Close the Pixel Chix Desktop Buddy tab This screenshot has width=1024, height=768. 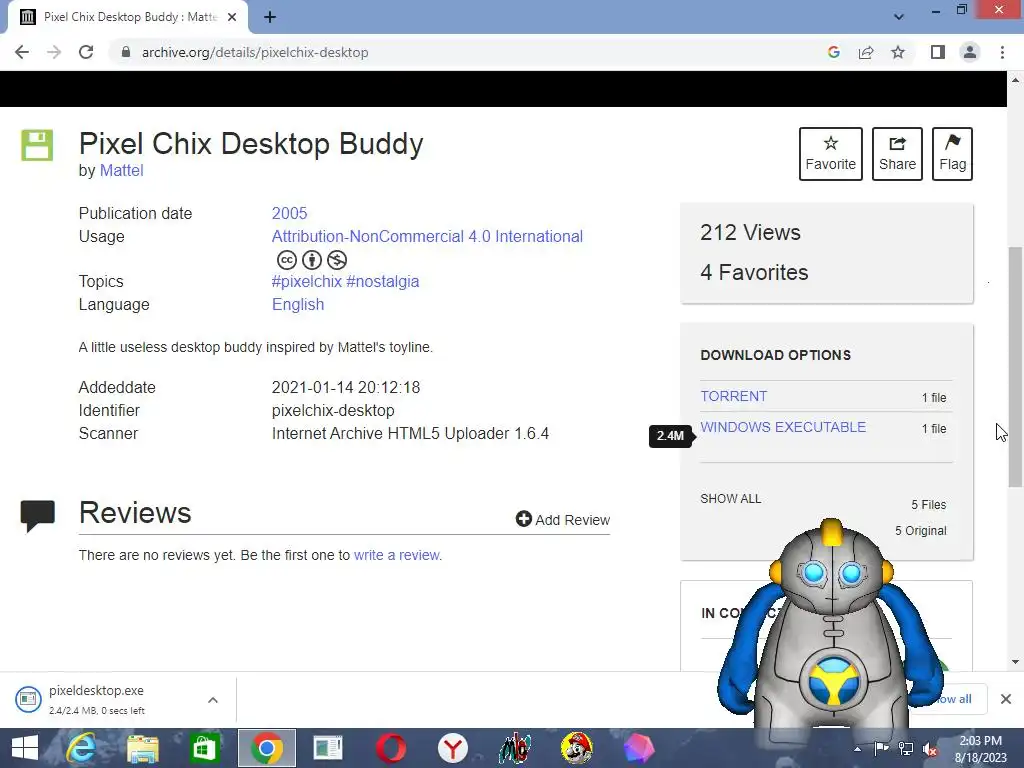(x=232, y=17)
